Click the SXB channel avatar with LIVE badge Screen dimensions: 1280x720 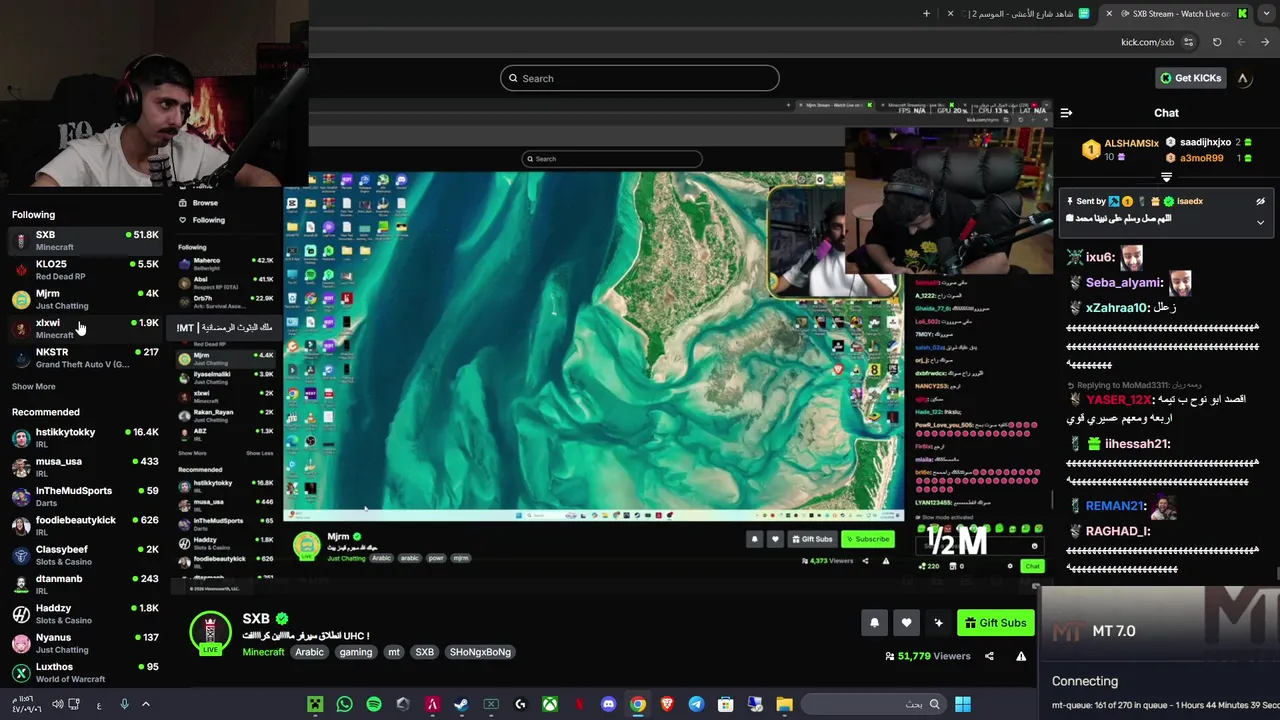pos(210,633)
